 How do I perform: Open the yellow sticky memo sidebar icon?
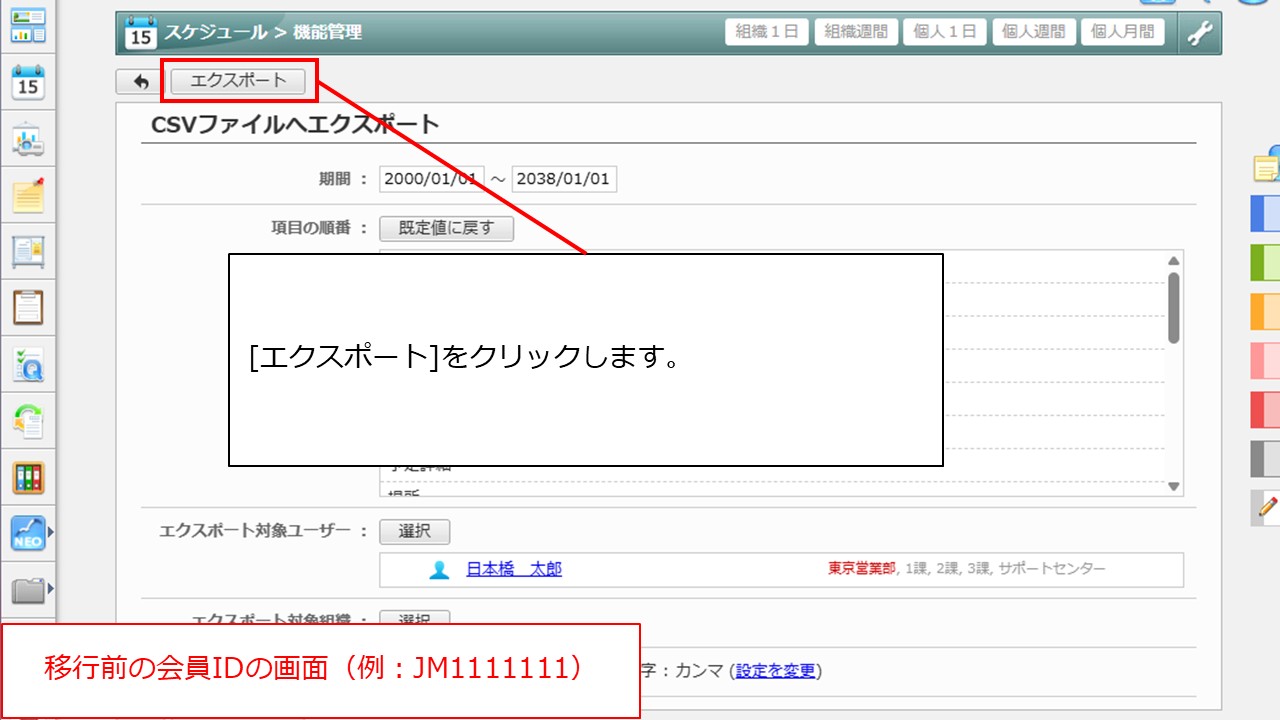[x=28, y=195]
